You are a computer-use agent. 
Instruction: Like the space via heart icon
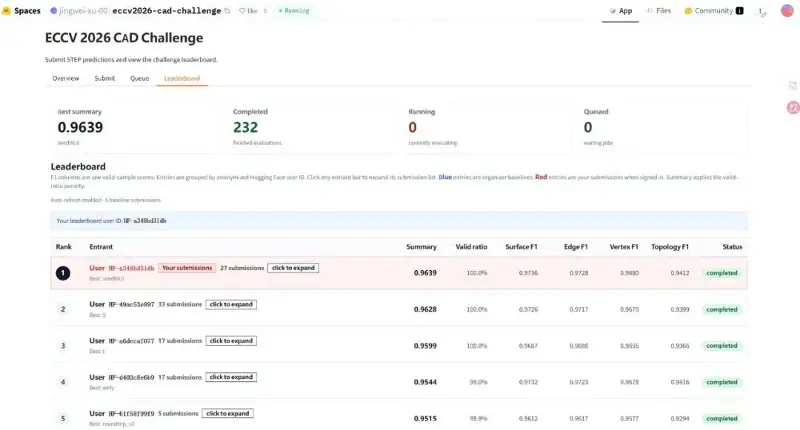coord(242,11)
